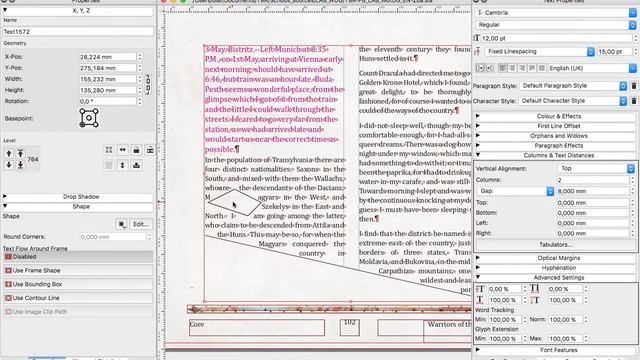Click the greyed-out Ungroup icon

[109, 165]
